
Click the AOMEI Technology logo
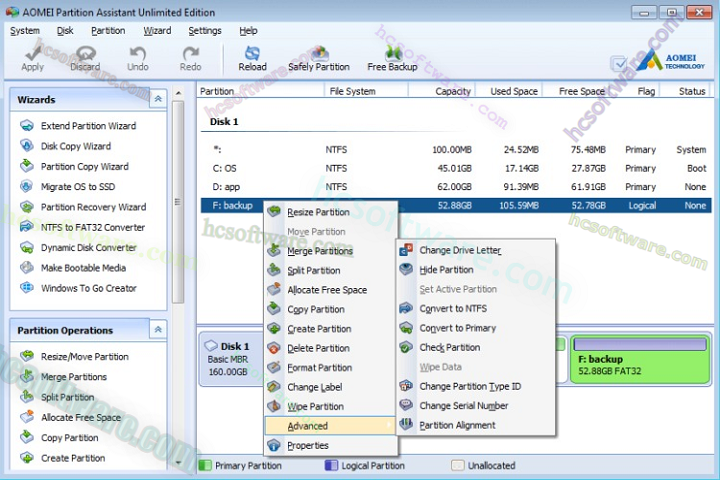click(671, 60)
